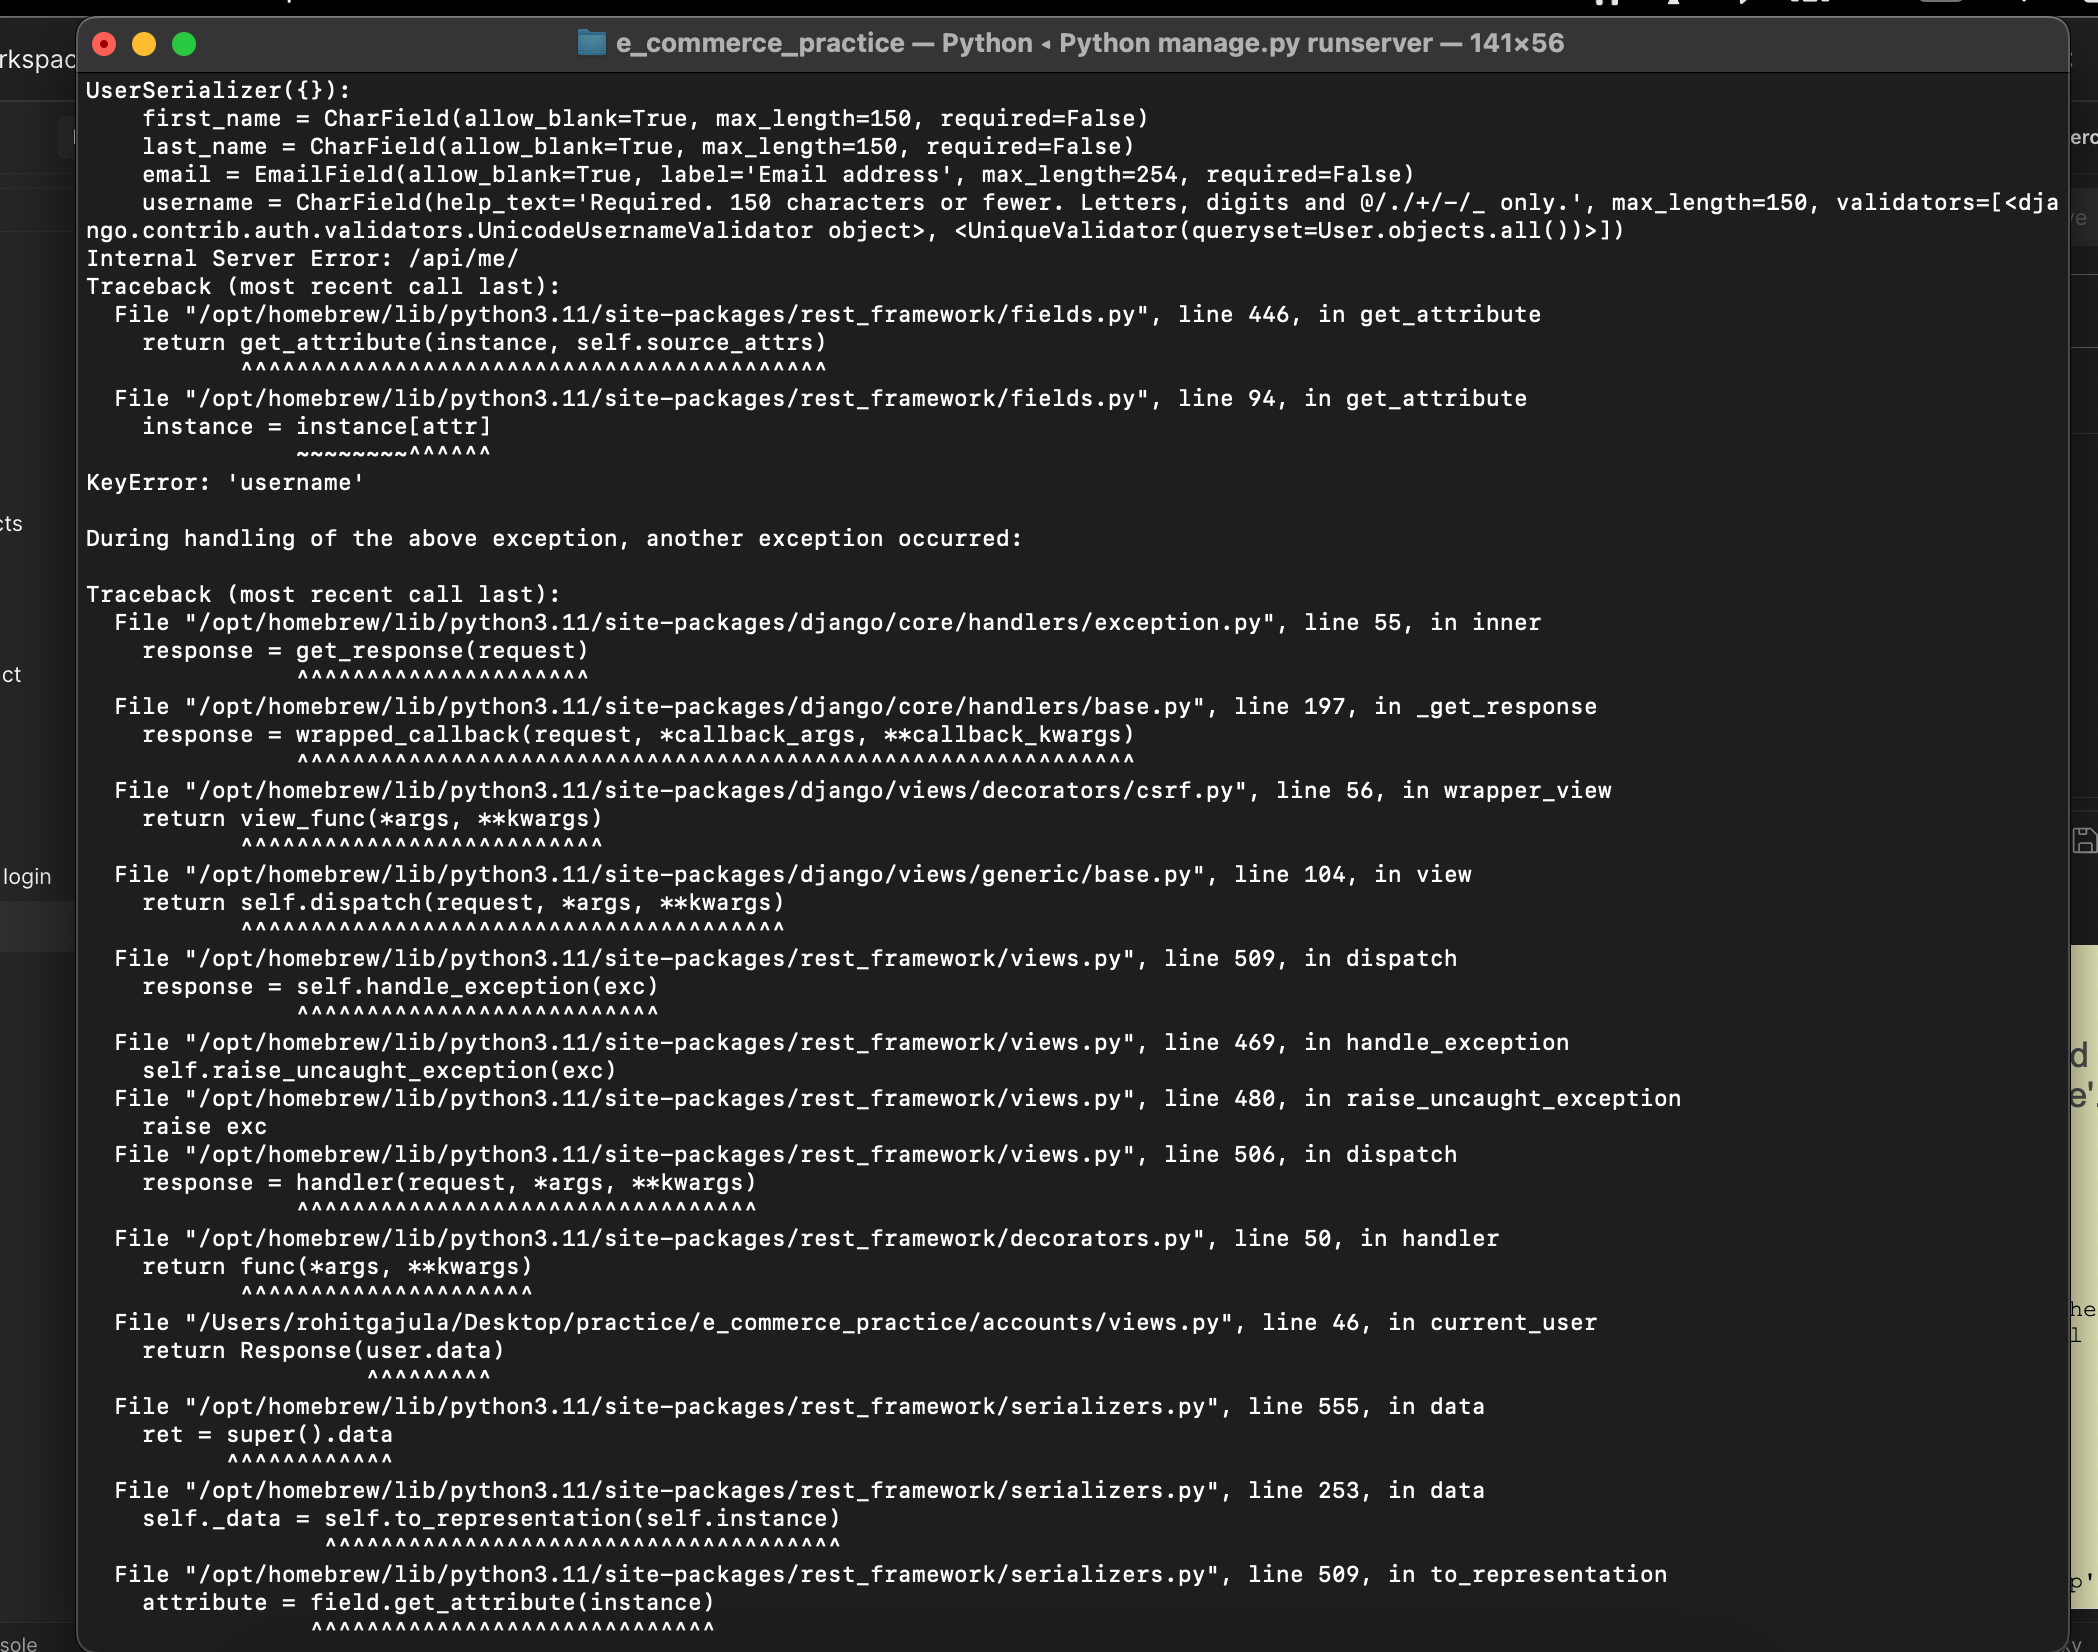Click the Internal Server Error /api/me/ line
The height and width of the screenshot is (1652, 2098).
coord(302,259)
